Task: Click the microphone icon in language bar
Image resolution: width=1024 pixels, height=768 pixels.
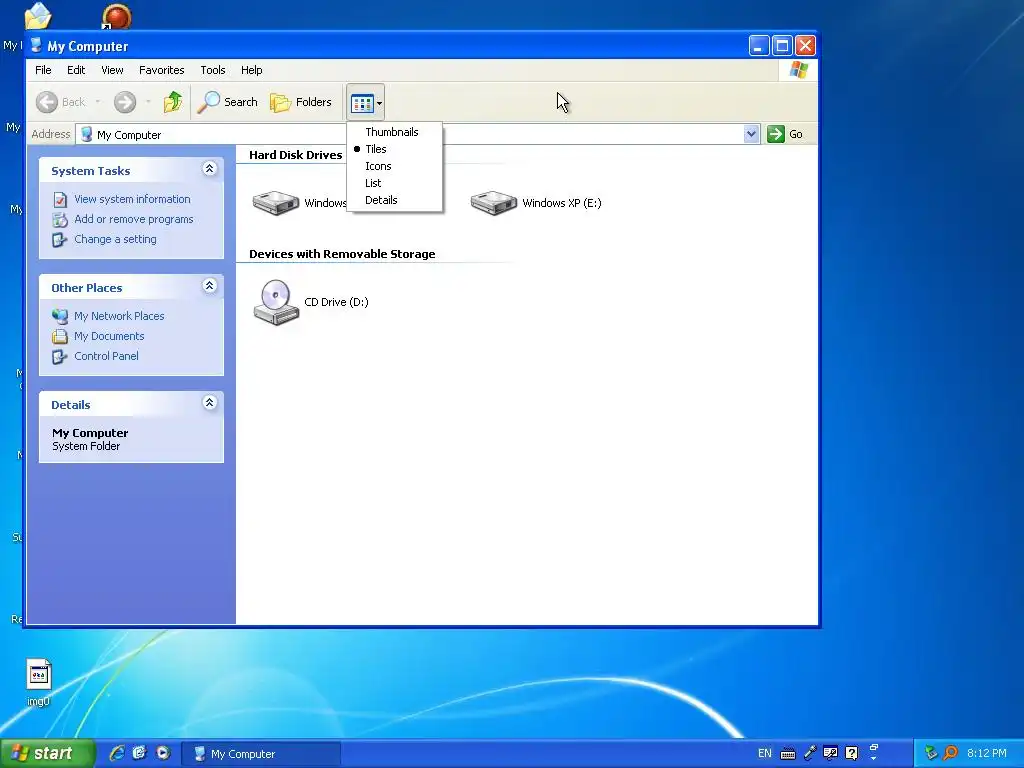Action: pyautogui.click(x=810, y=753)
